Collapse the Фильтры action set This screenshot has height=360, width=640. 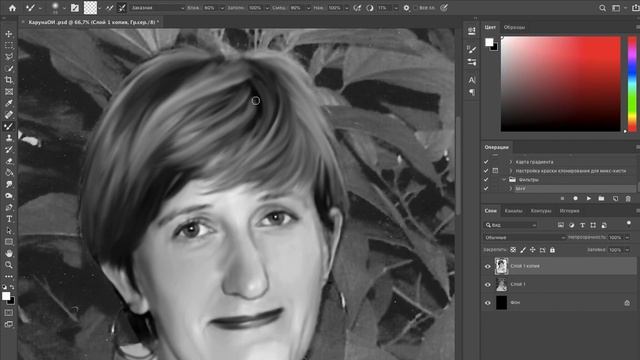pos(504,180)
